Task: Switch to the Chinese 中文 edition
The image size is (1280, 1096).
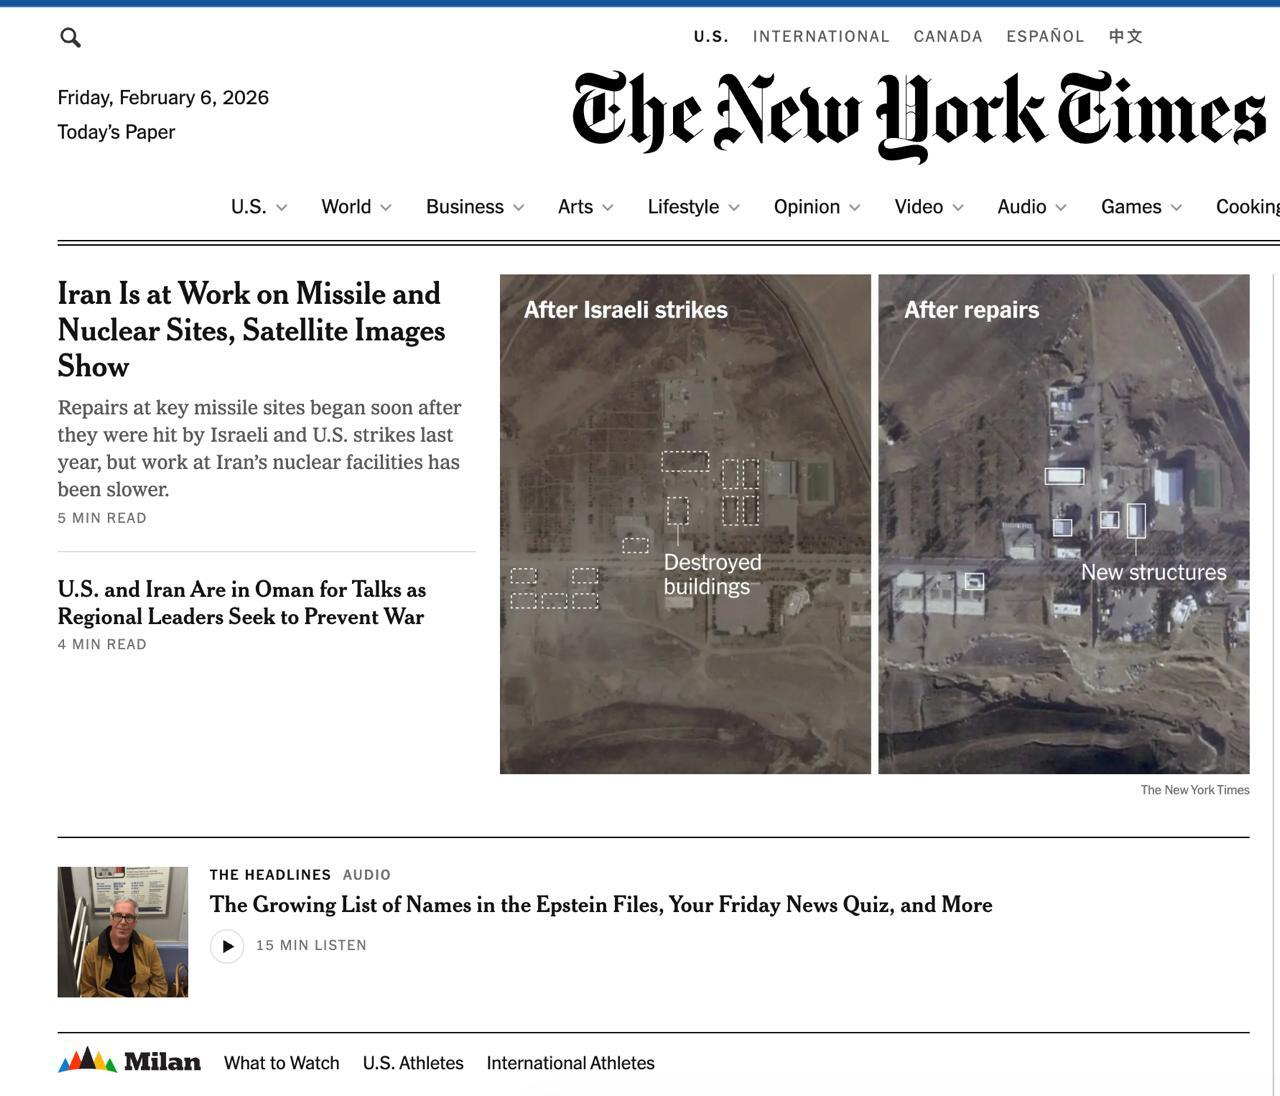Action: [1125, 36]
